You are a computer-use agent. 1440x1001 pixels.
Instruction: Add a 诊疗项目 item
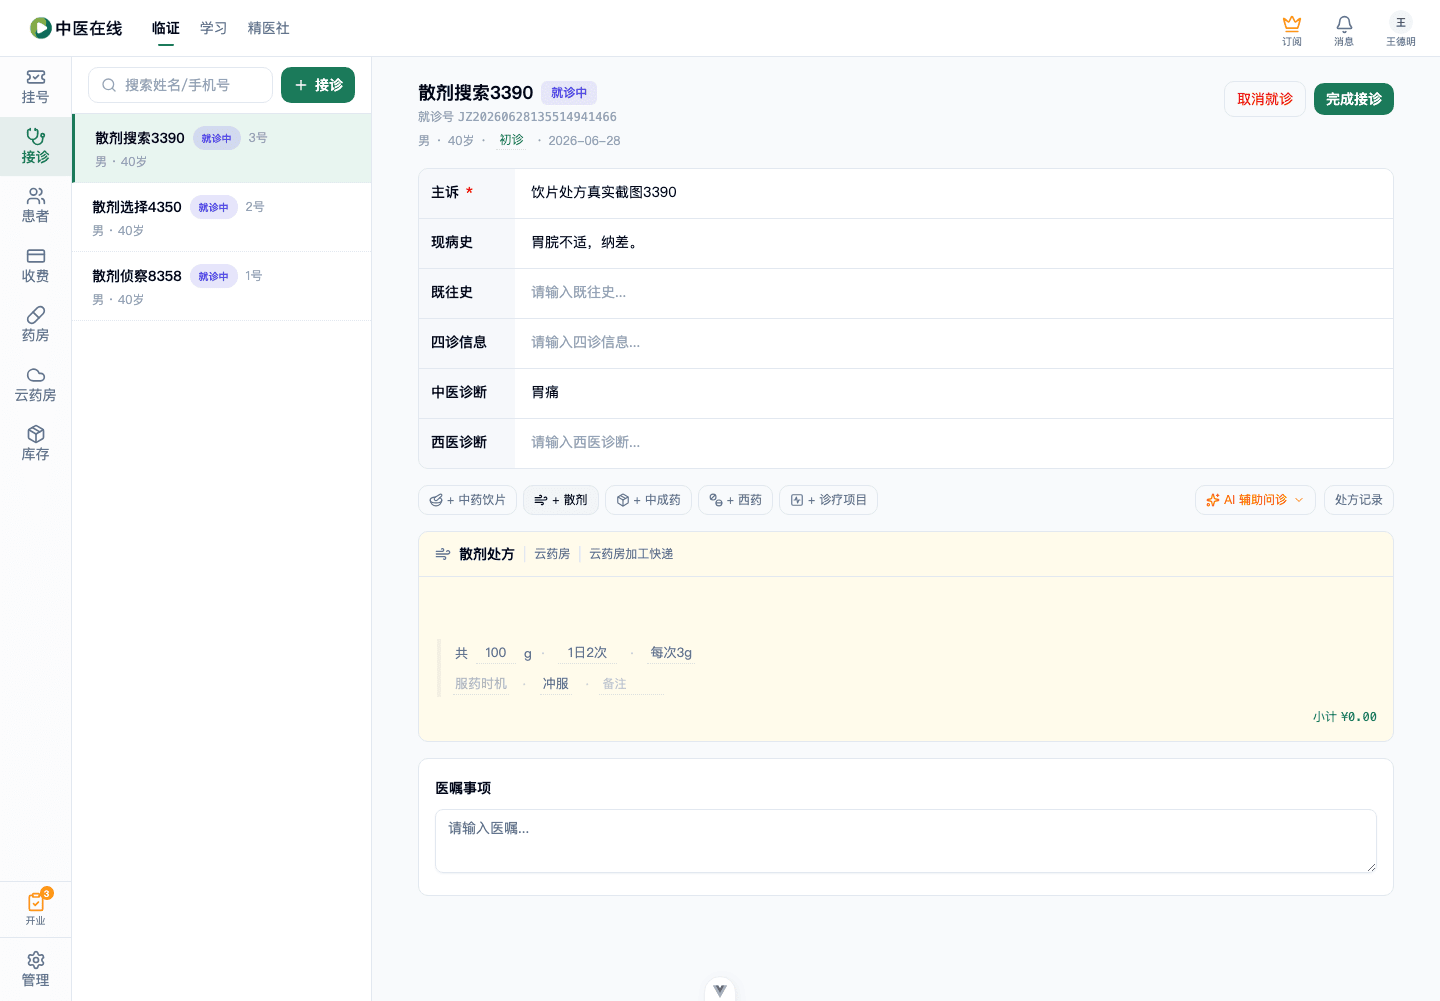[828, 500]
